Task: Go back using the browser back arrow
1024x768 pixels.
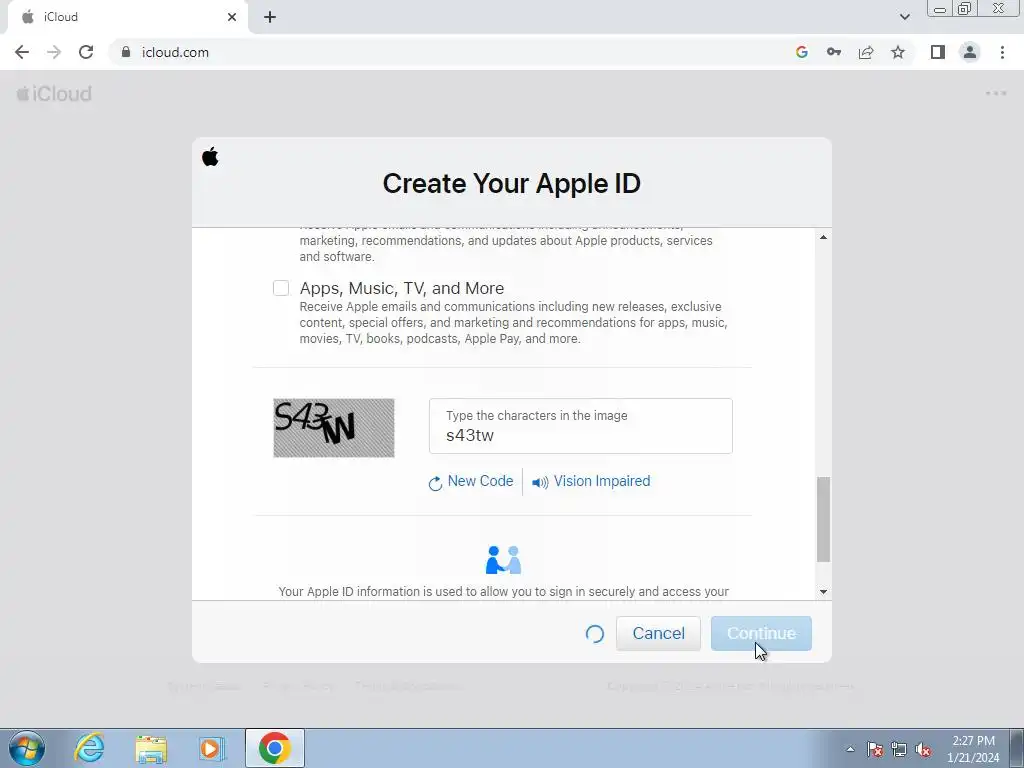Action: click(x=22, y=52)
